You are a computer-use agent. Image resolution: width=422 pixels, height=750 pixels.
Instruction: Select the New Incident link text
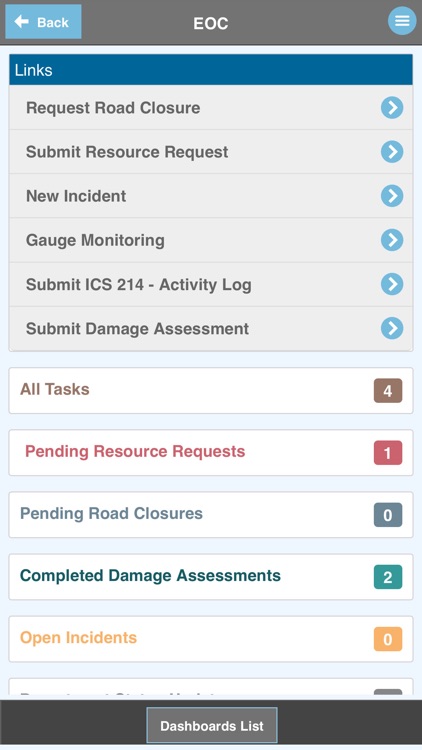click(76, 196)
